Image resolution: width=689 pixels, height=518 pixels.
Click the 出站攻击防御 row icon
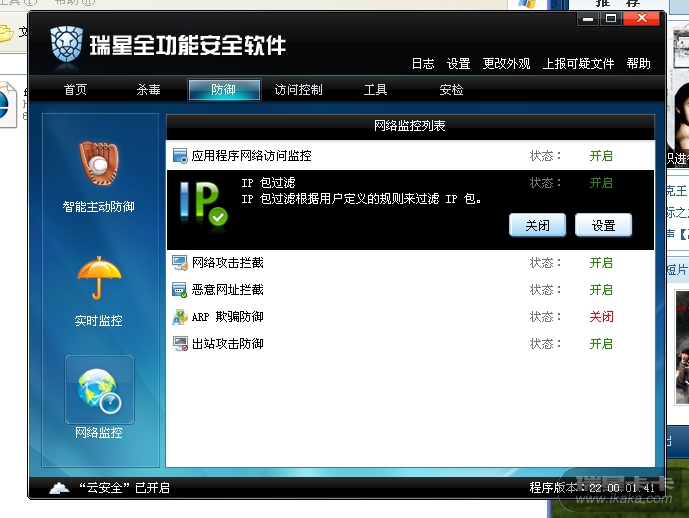180,344
